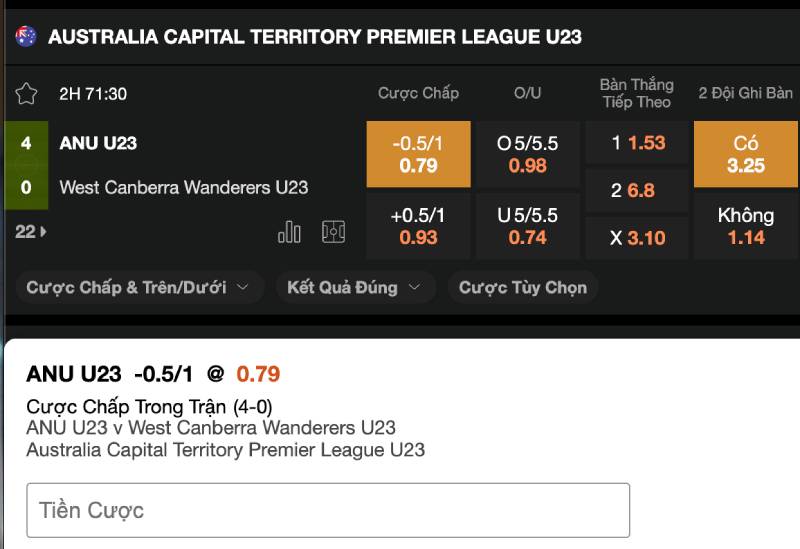
Task: Open the match statistics bar chart icon
Action: pos(289,232)
